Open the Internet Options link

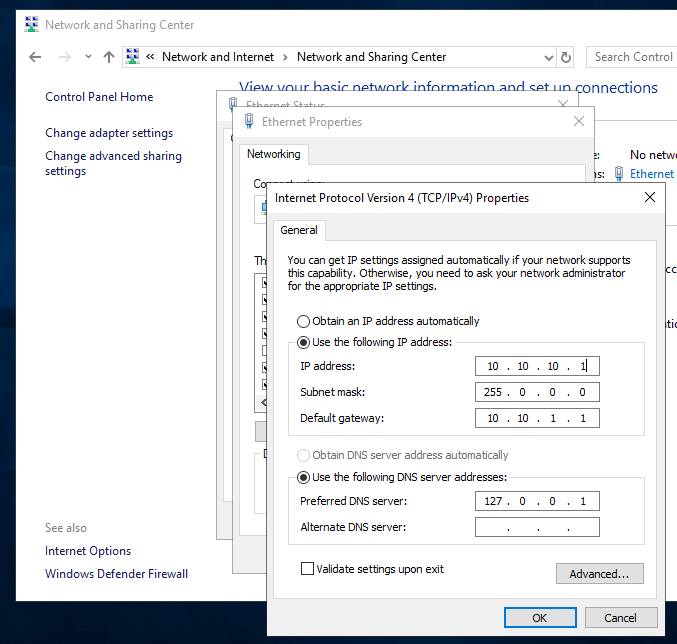(88, 551)
